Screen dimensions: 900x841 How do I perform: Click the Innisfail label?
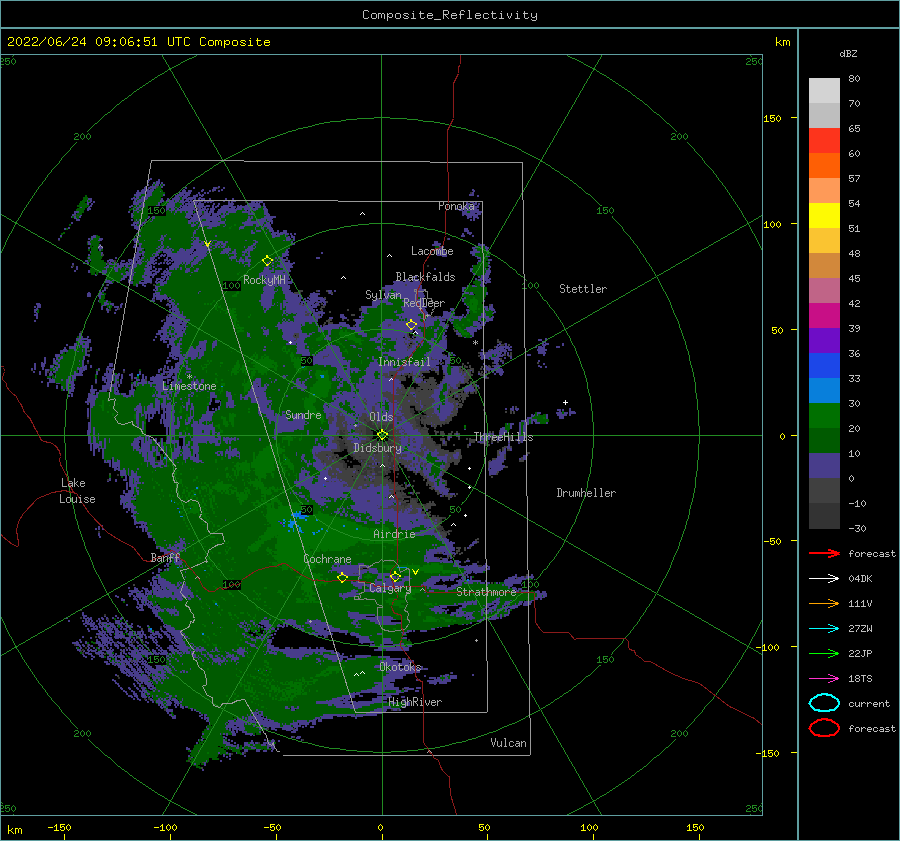(x=404, y=362)
